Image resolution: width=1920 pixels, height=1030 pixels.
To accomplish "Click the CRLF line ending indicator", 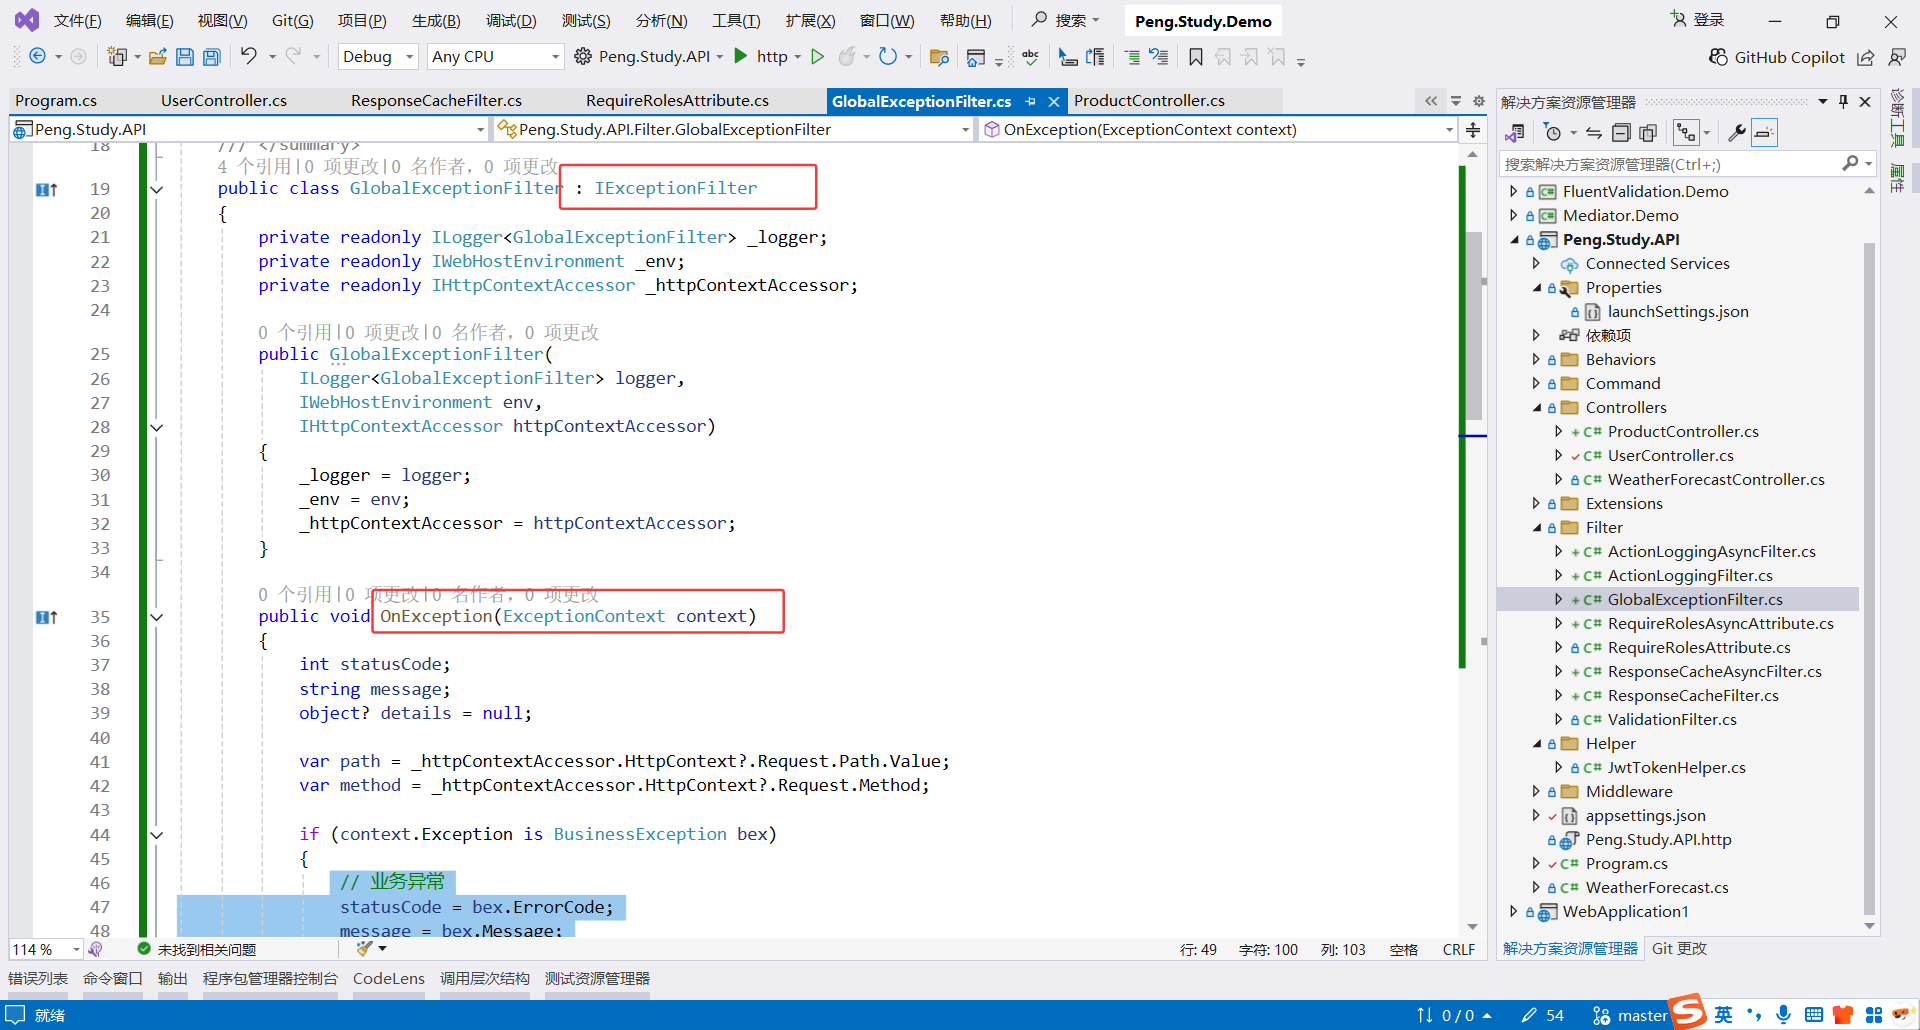I will (1459, 950).
